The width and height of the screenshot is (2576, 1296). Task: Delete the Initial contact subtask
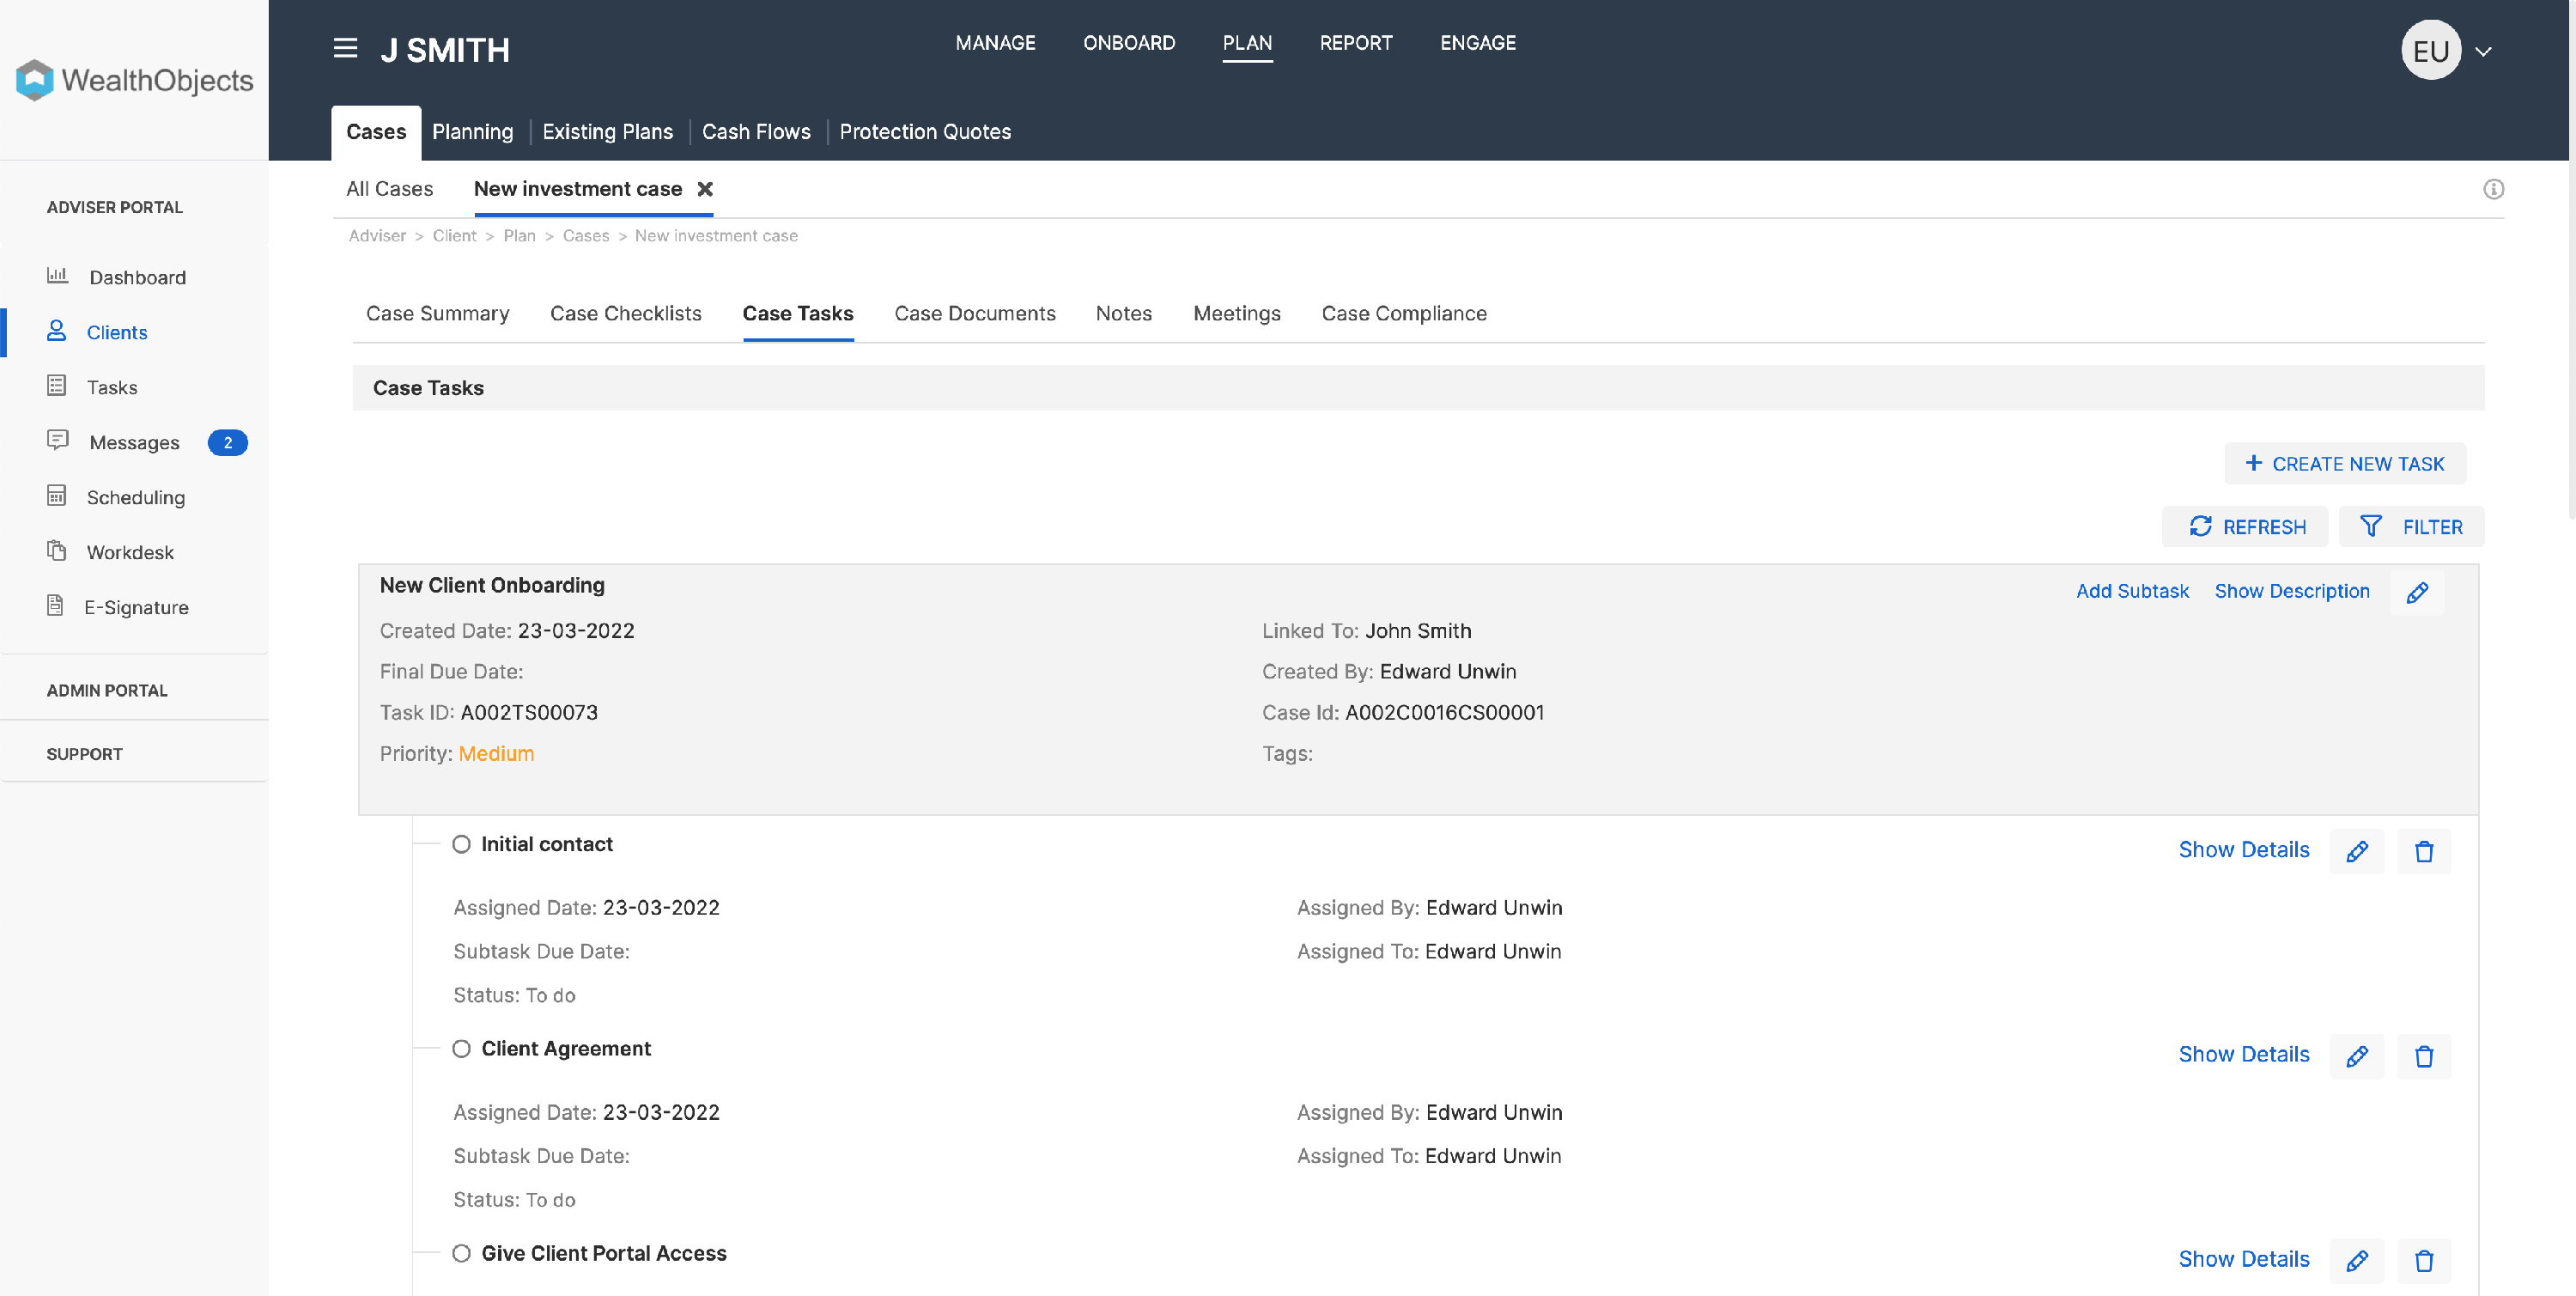click(x=2423, y=851)
